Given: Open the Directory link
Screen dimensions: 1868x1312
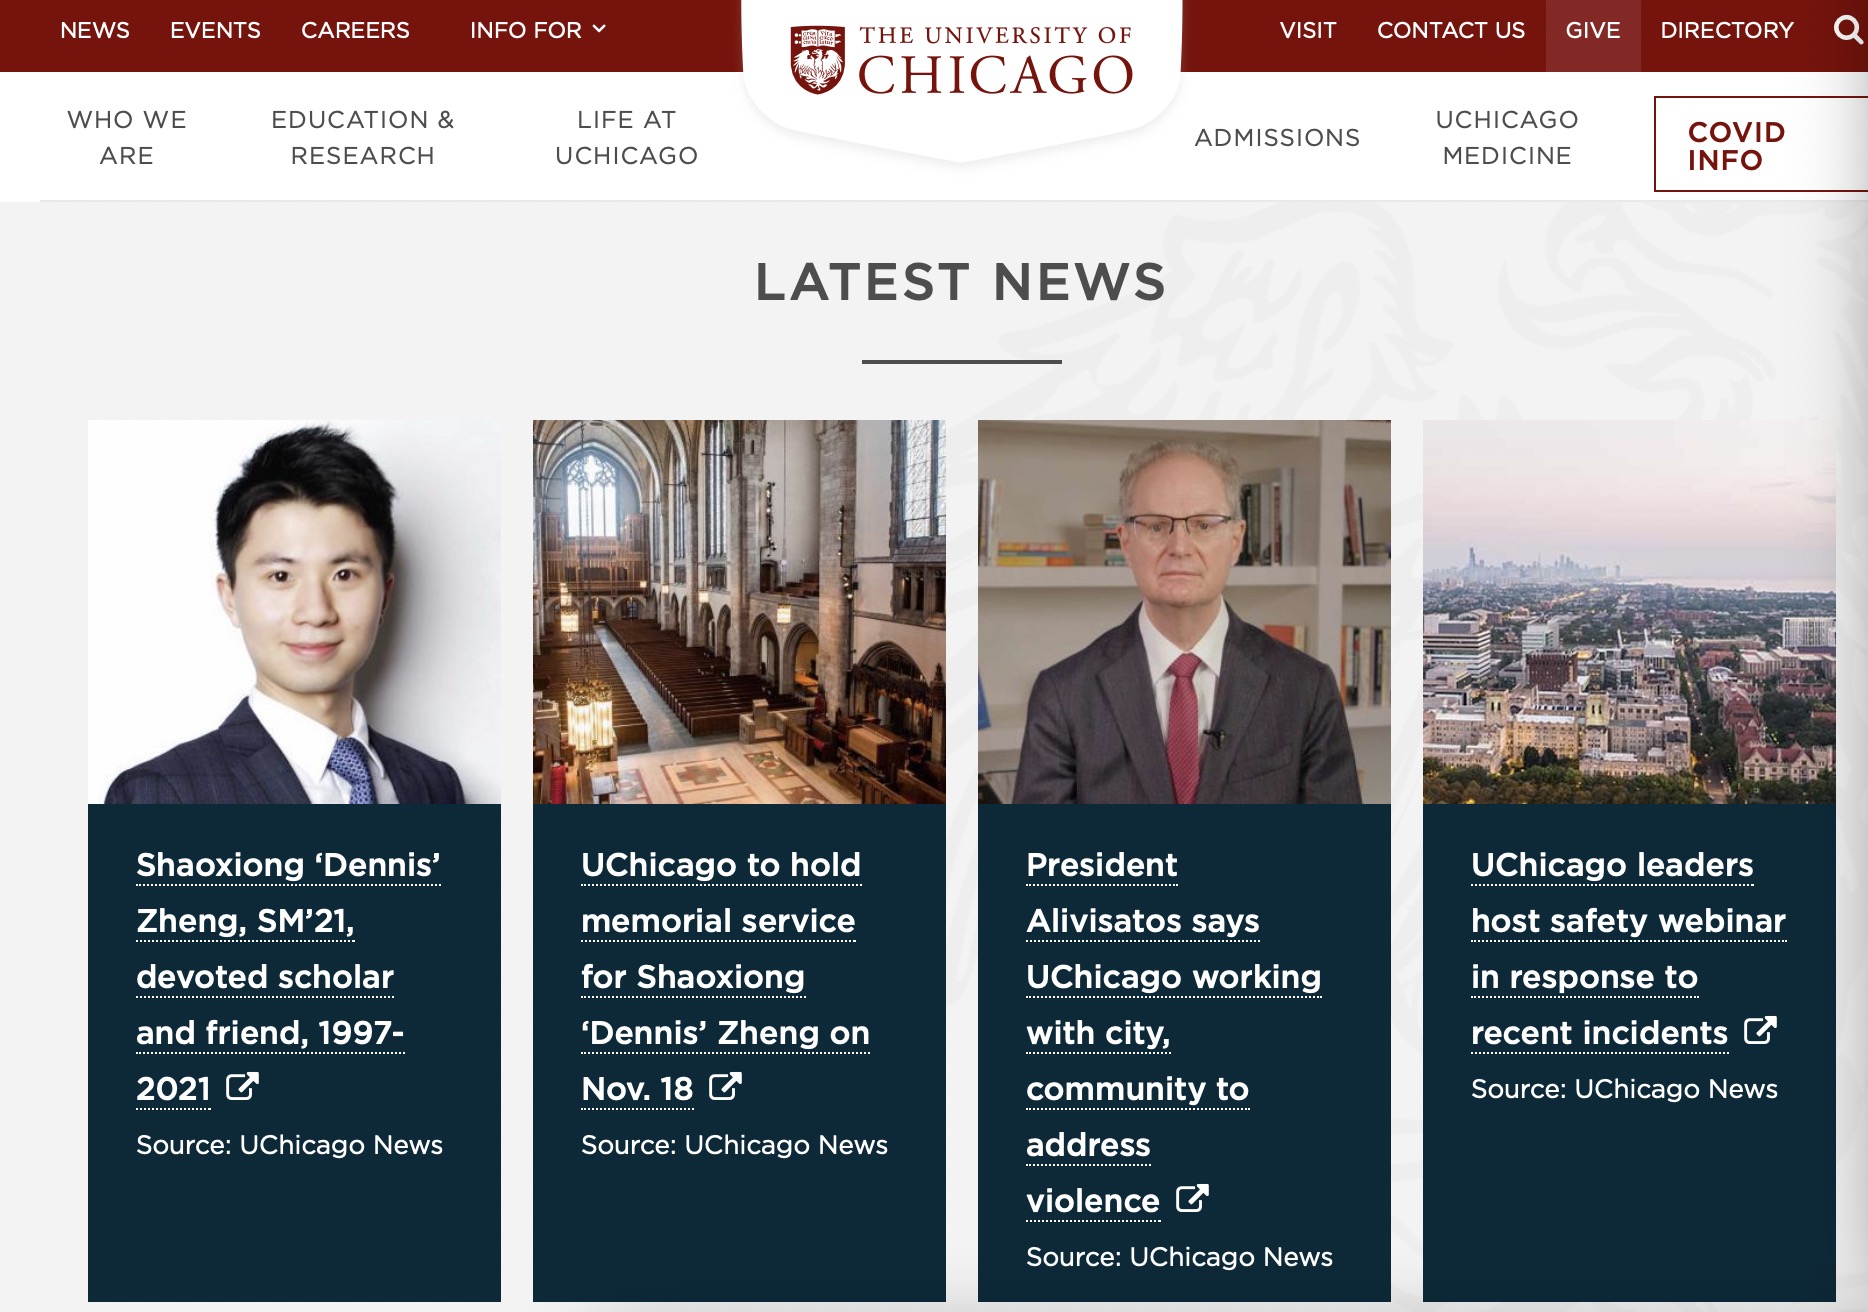Looking at the screenshot, I should coord(1727,30).
